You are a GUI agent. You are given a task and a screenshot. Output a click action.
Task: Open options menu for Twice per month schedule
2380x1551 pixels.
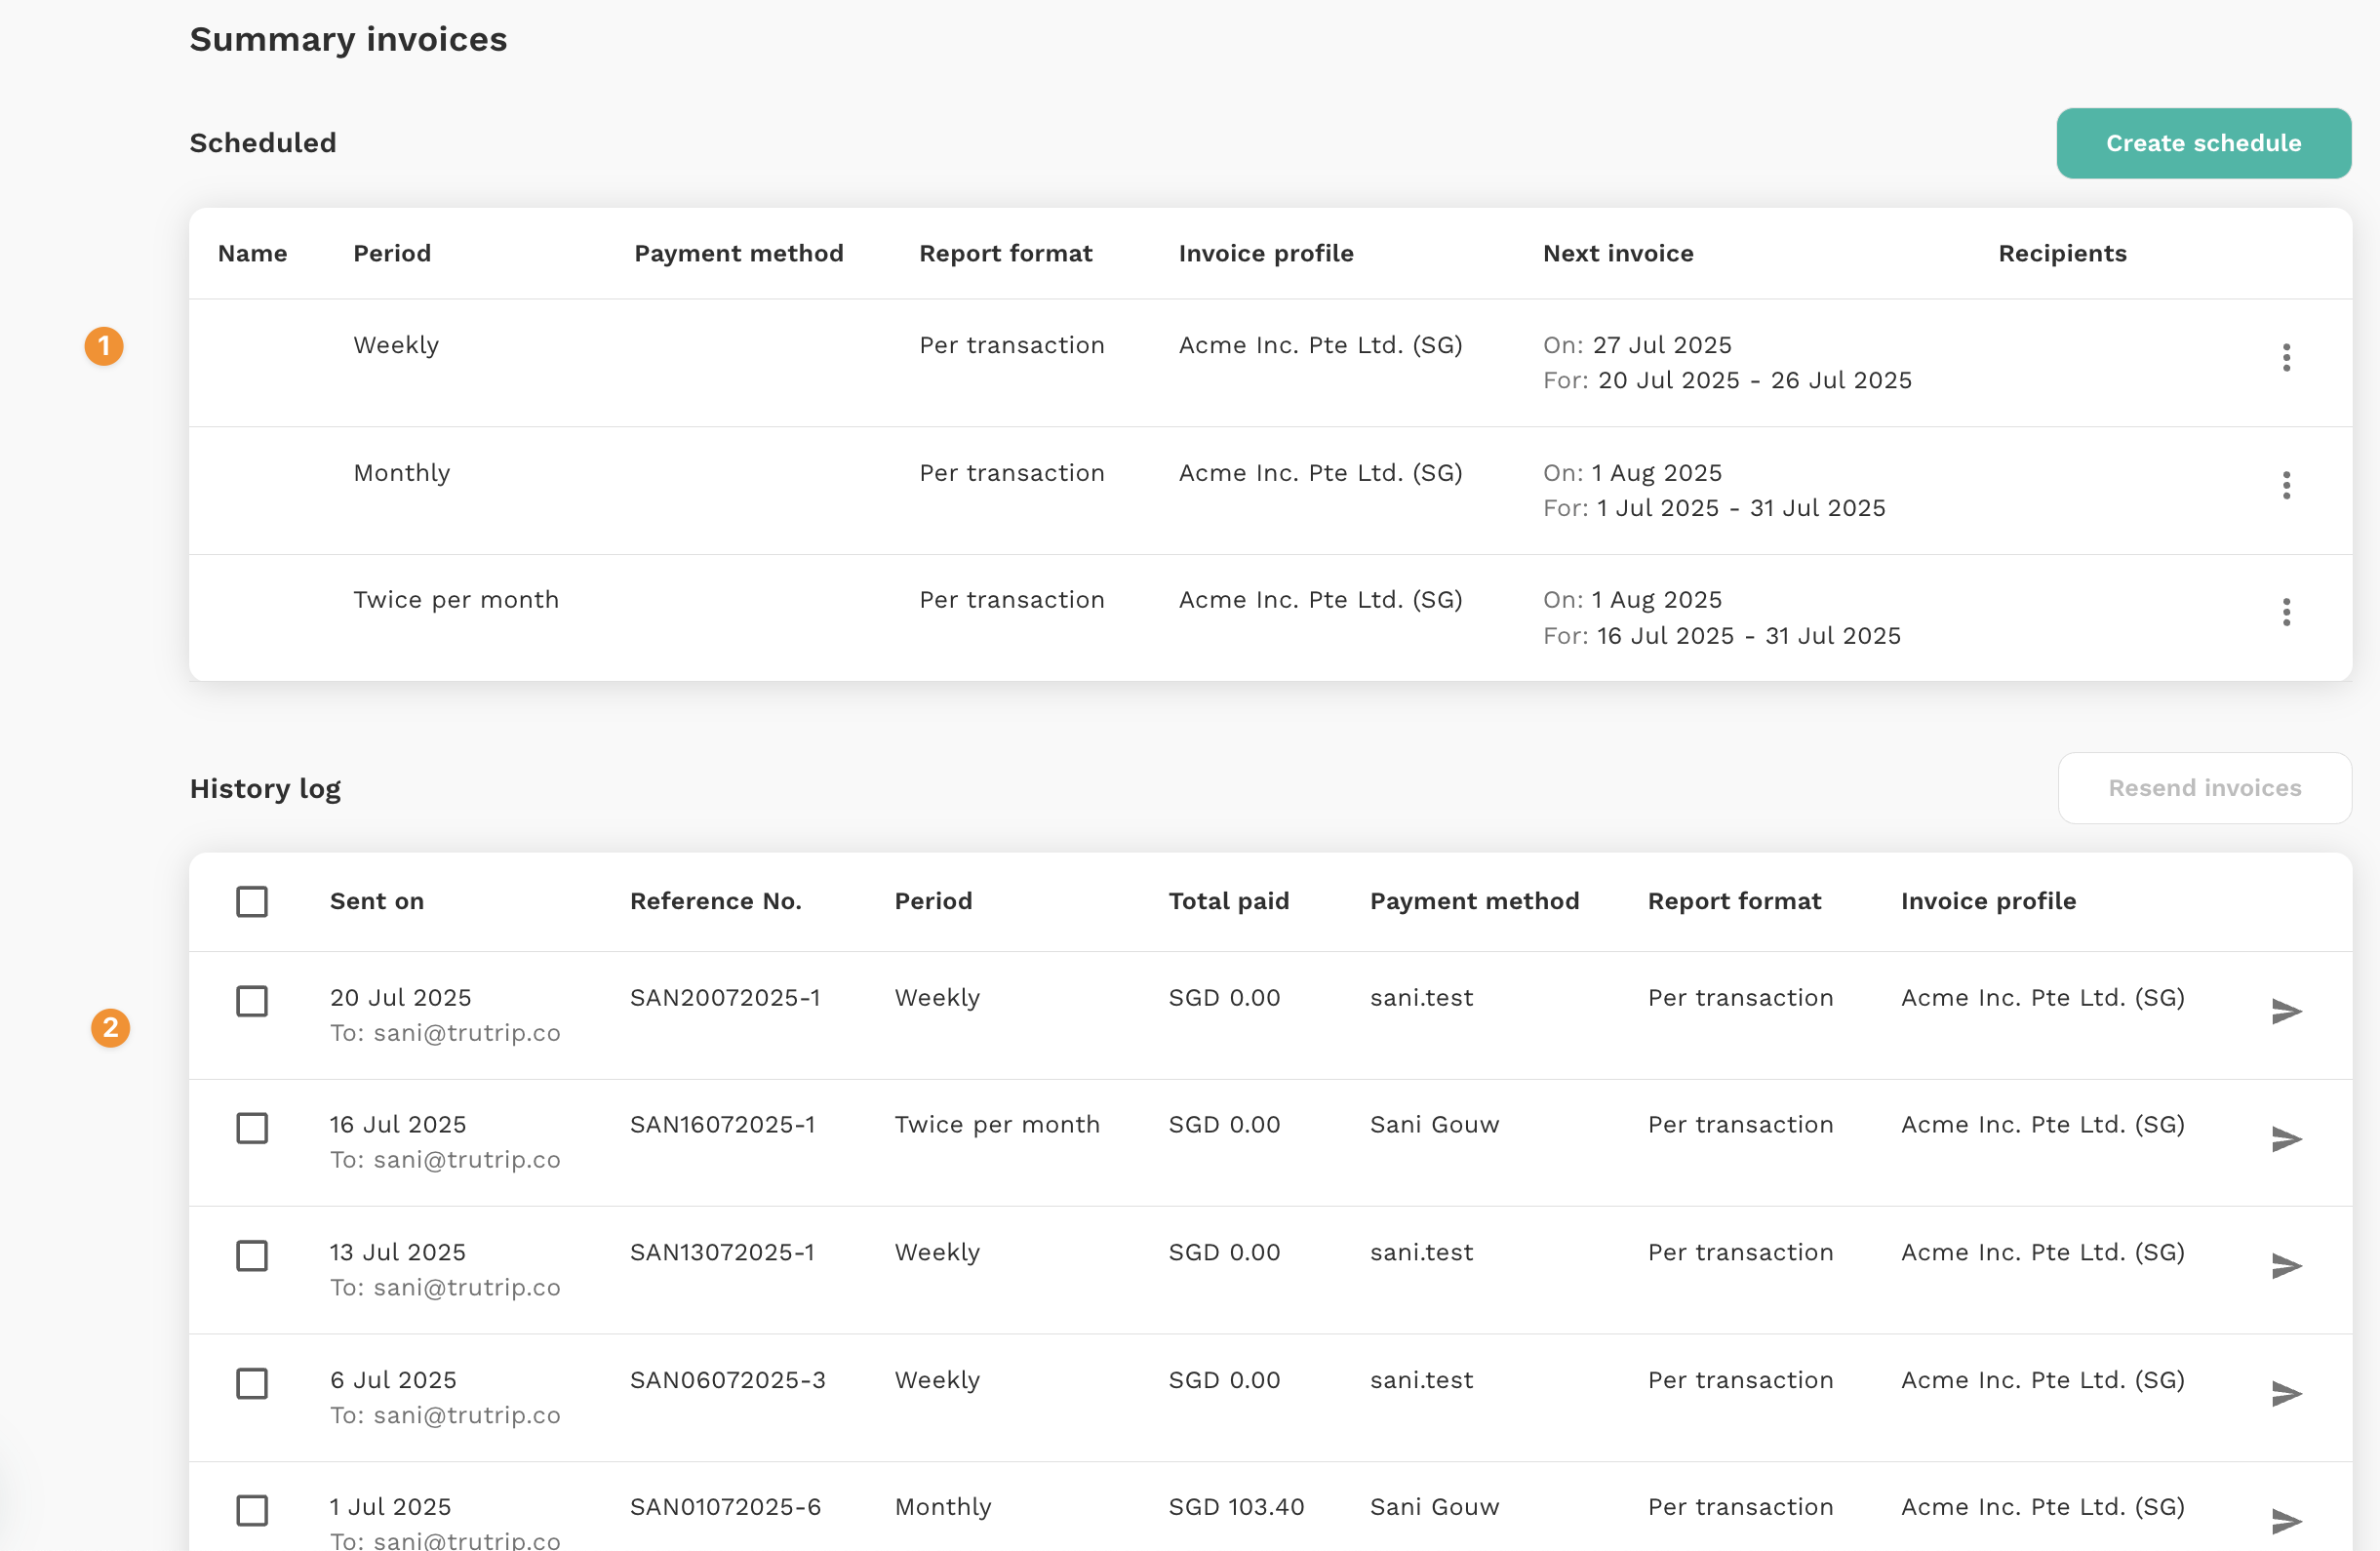(2286, 612)
